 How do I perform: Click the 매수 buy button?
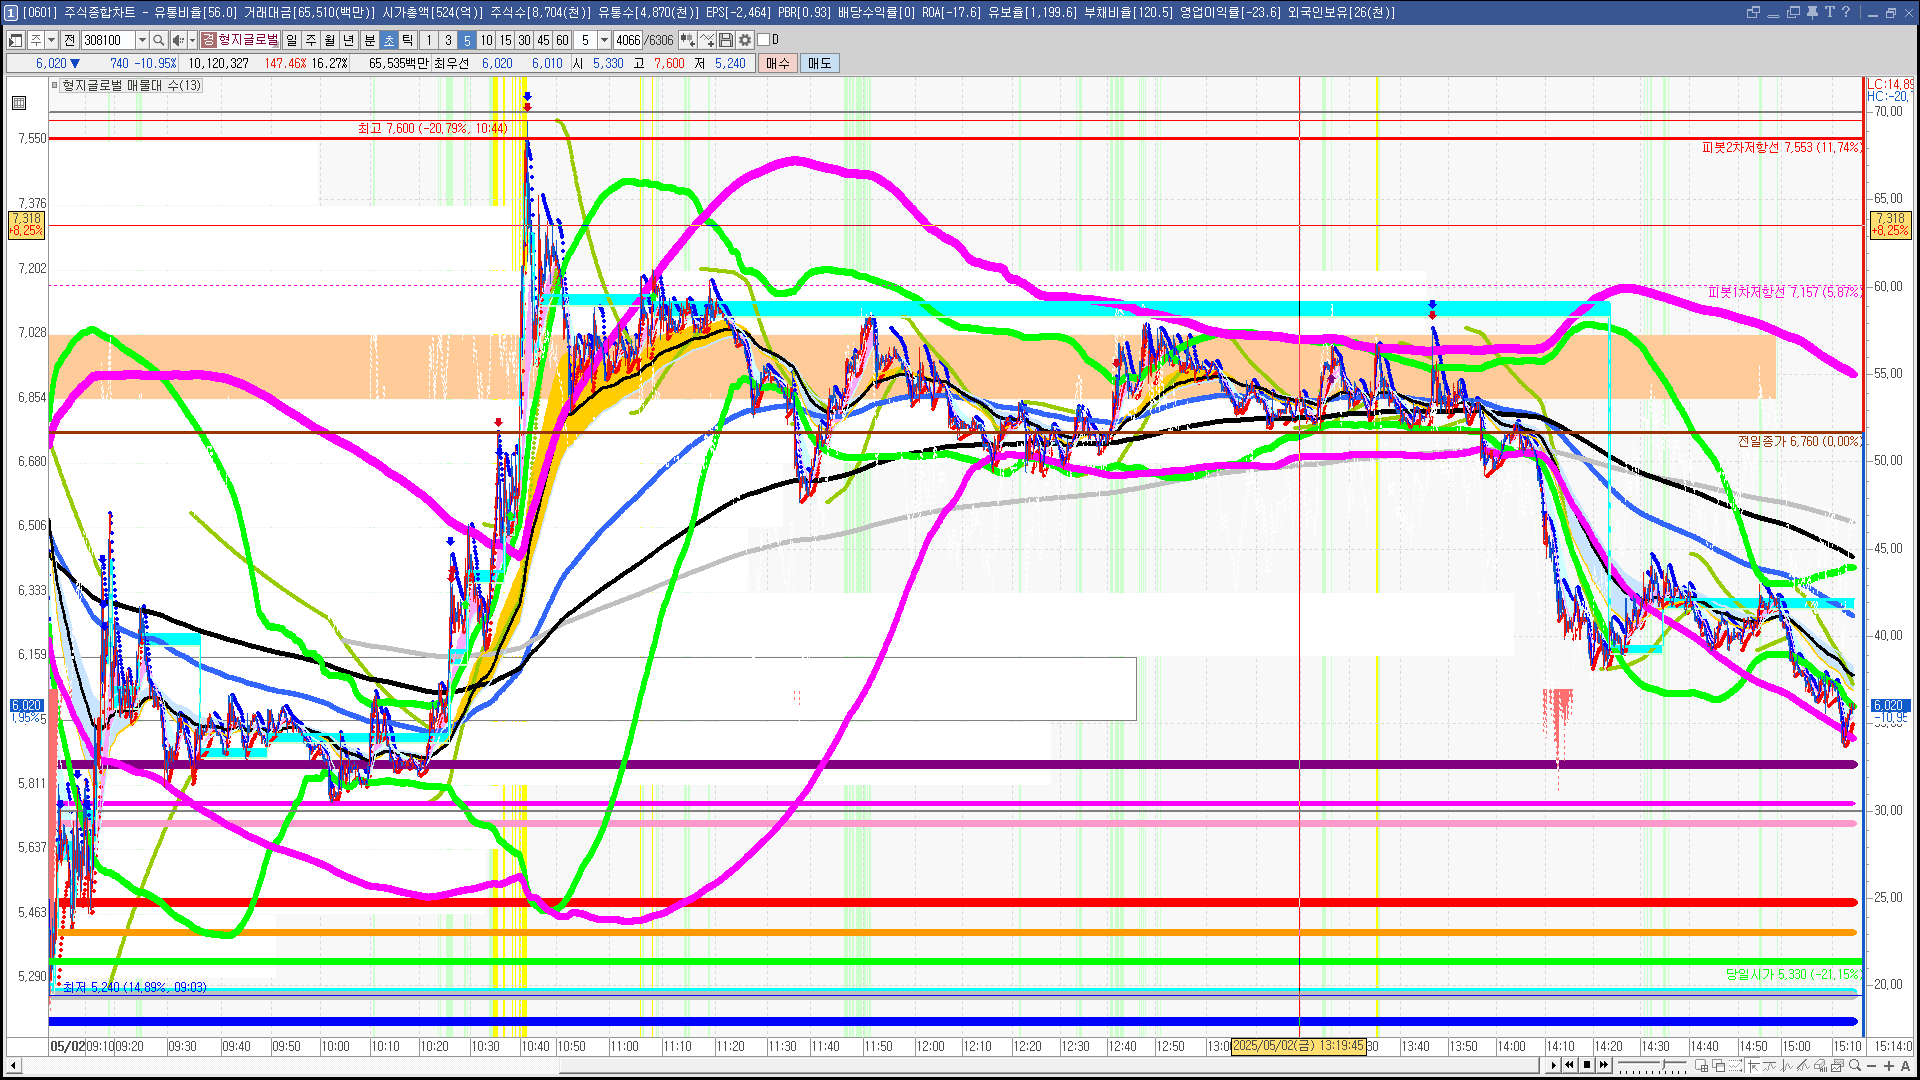[778, 63]
